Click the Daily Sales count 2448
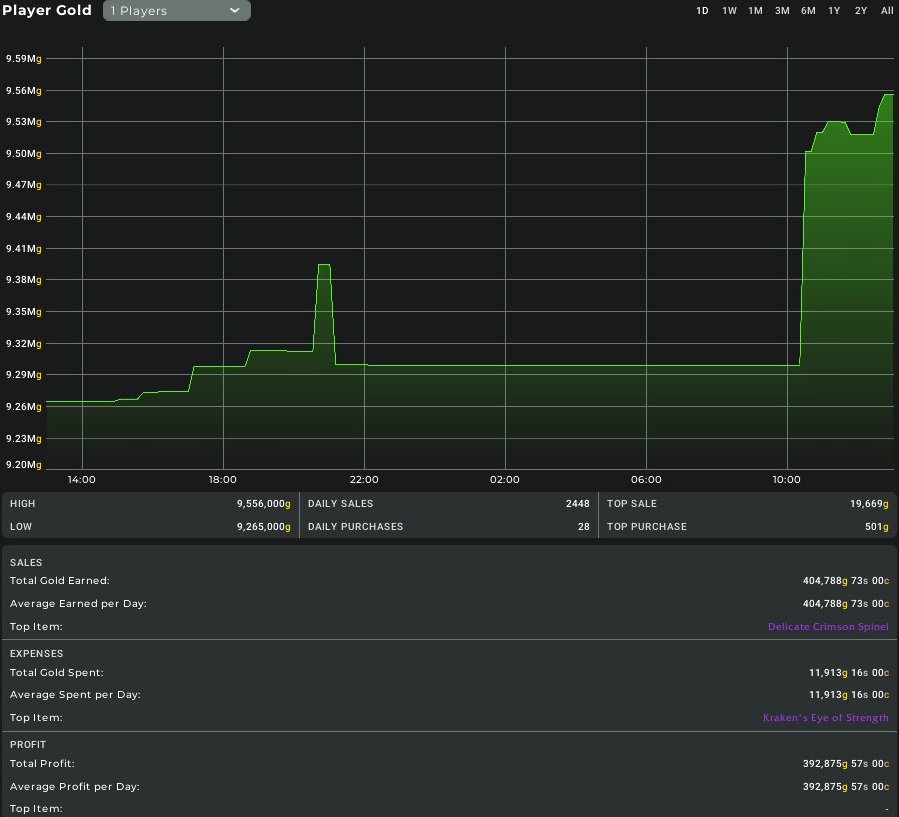 tap(577, 504)
